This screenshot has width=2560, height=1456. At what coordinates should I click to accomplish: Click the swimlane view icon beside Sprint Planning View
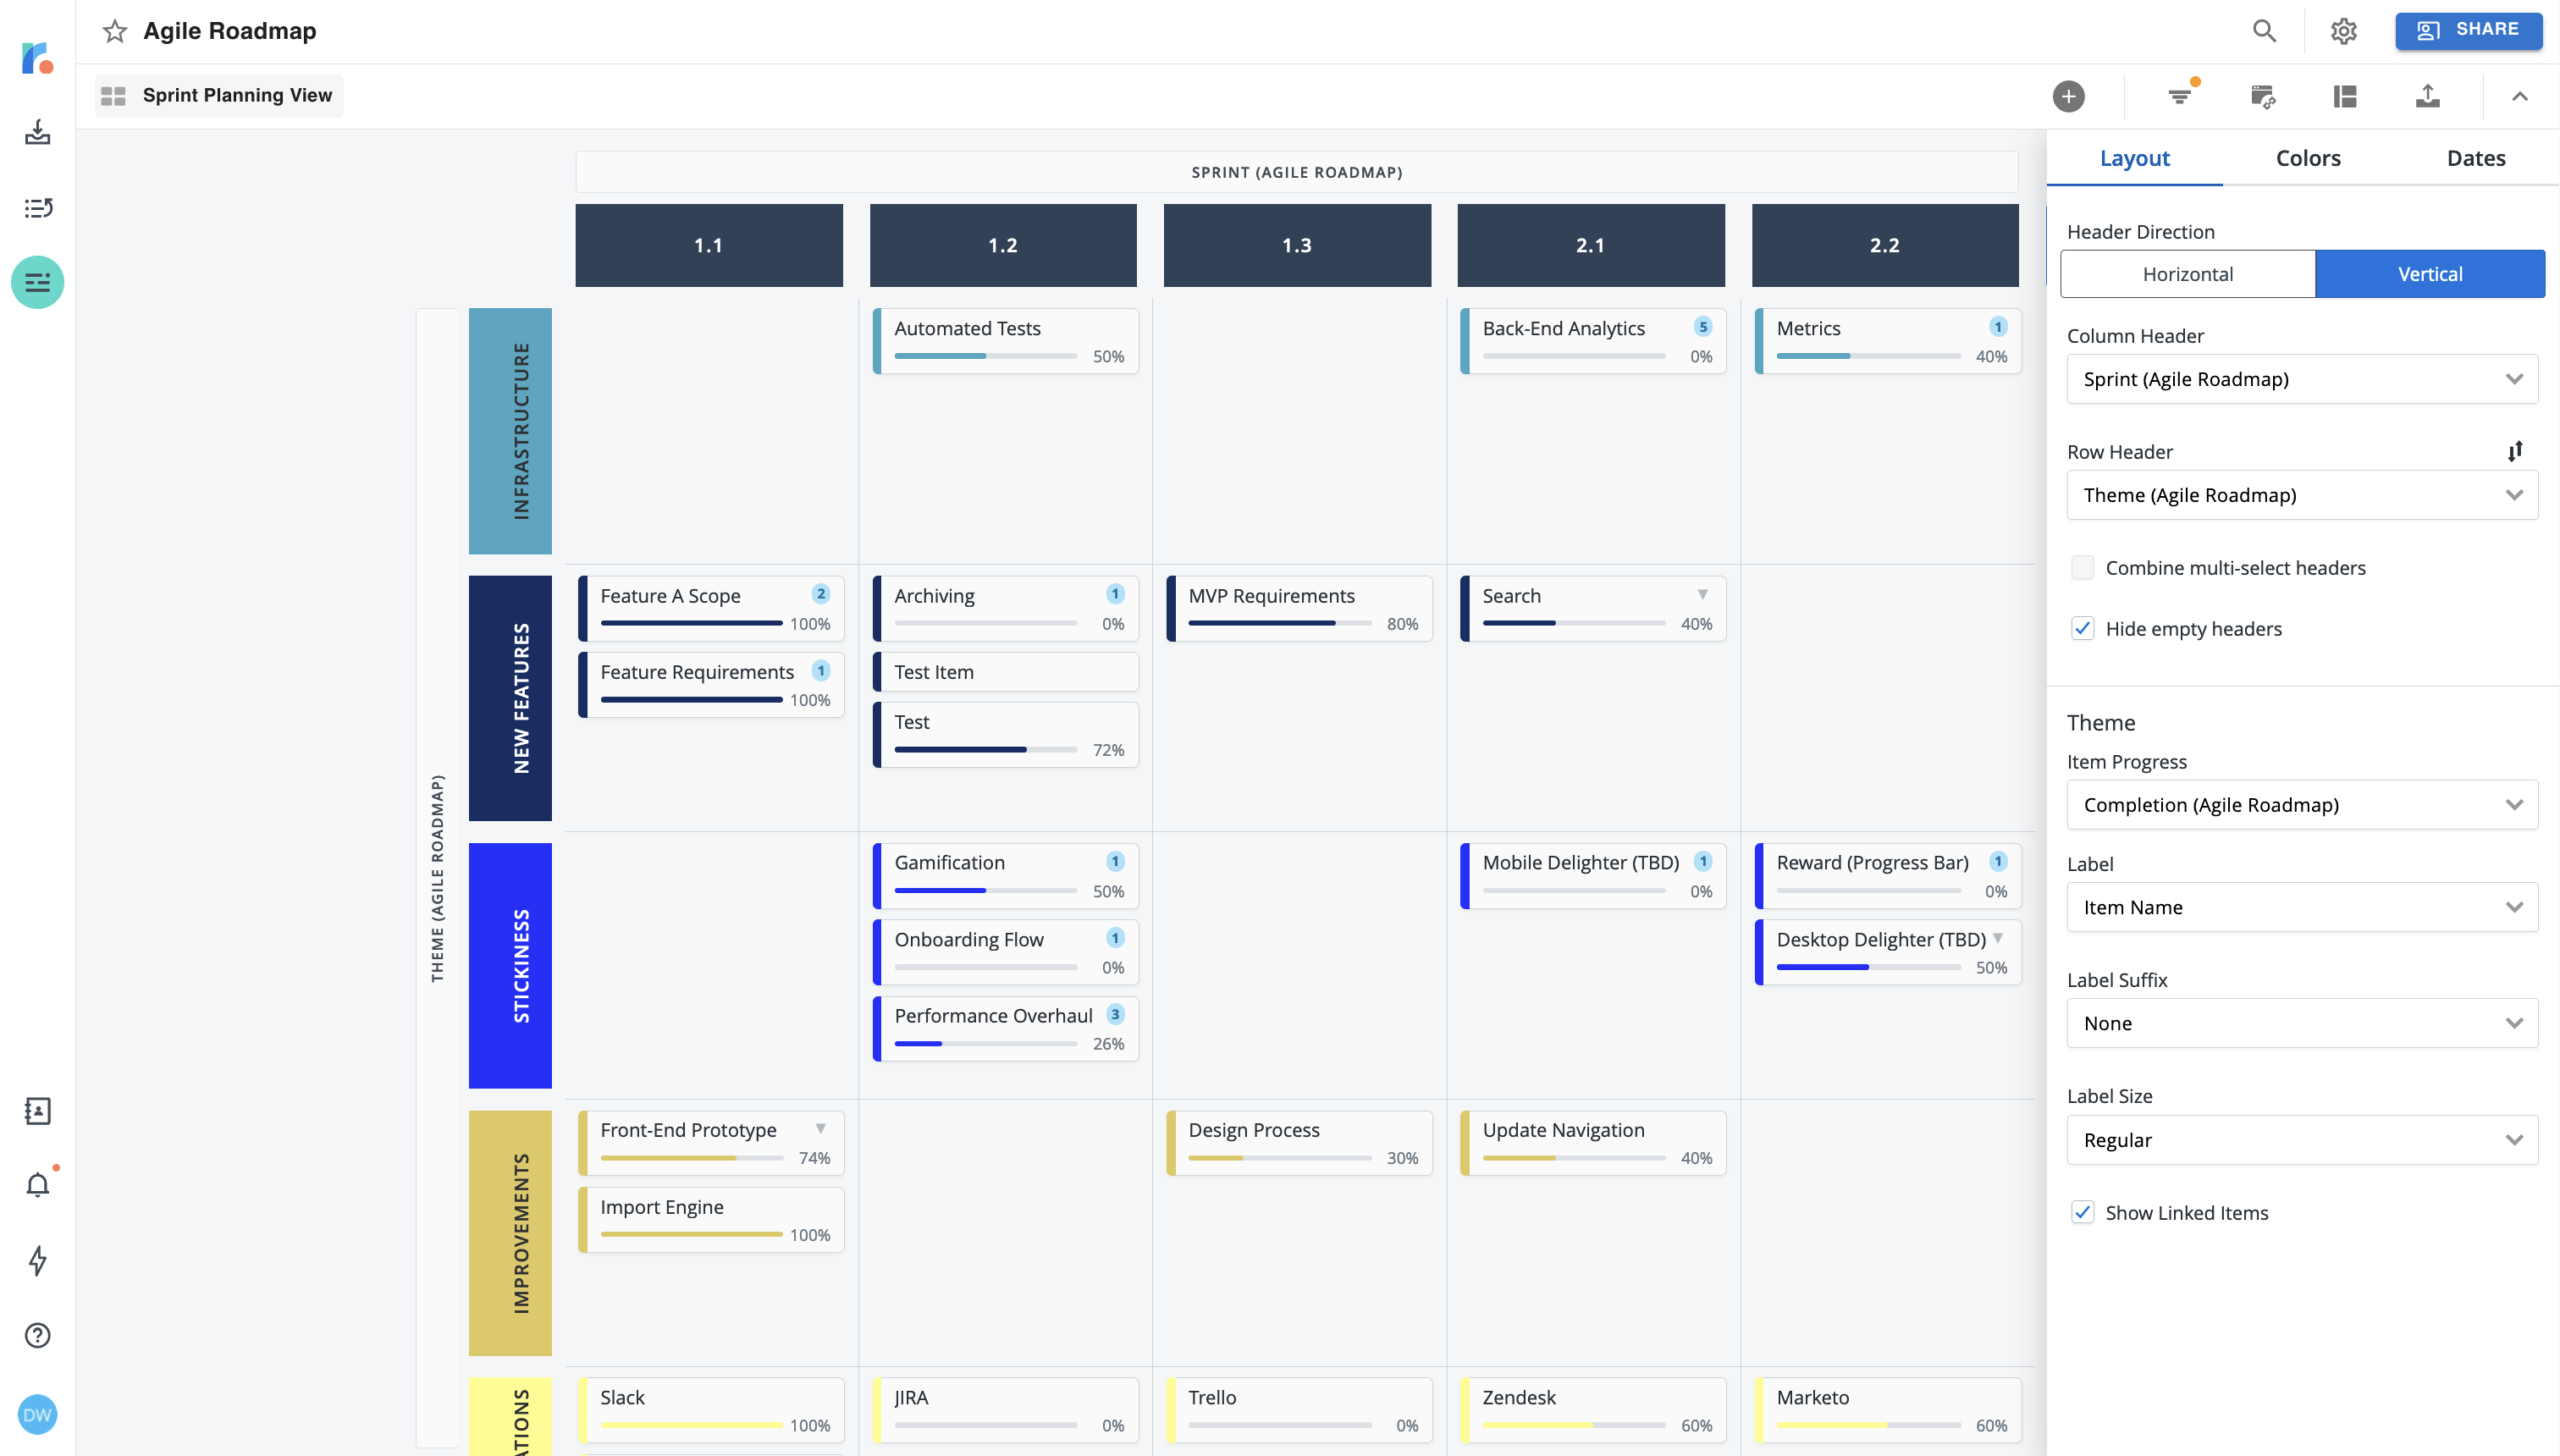pos(113,96)
